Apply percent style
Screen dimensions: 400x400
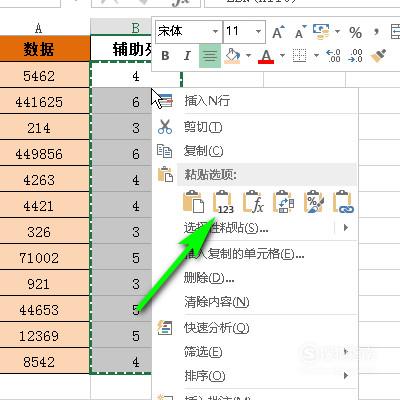pos(355,32)
